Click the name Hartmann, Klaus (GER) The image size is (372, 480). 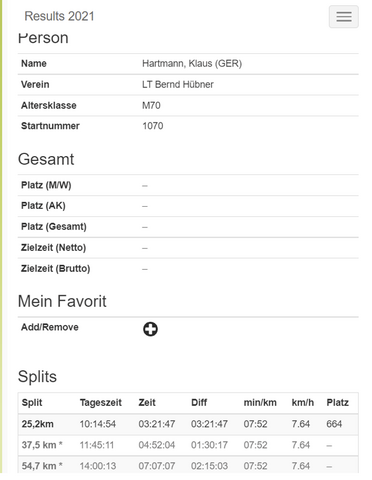[x=192, y=63]
